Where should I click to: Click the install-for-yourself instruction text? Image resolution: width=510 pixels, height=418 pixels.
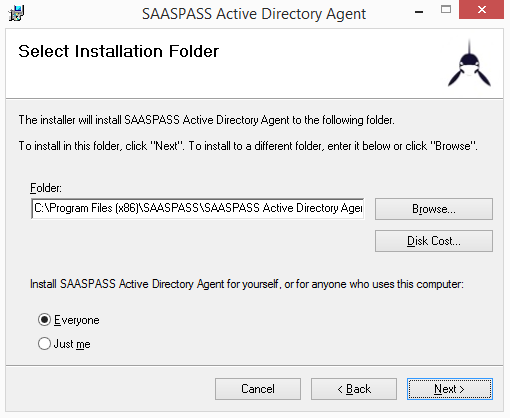click(x=247, y=284)
